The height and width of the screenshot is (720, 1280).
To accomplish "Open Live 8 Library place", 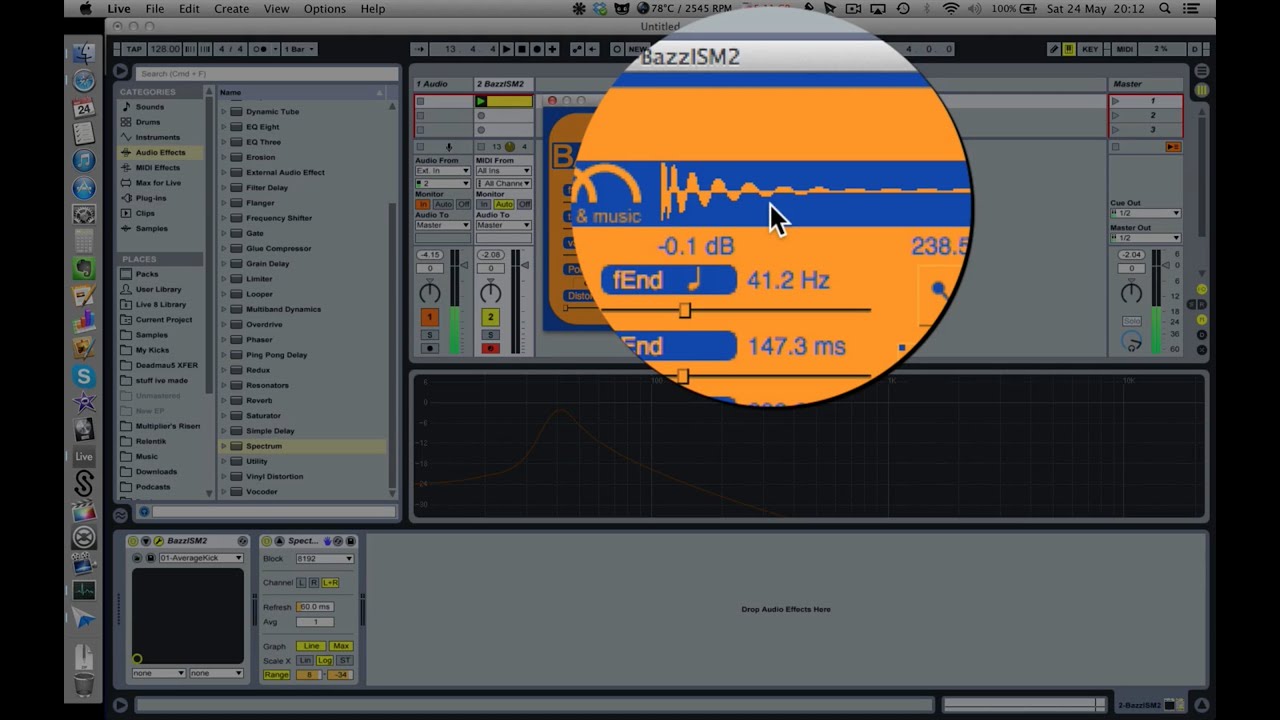I will click(x=160, y=304).
